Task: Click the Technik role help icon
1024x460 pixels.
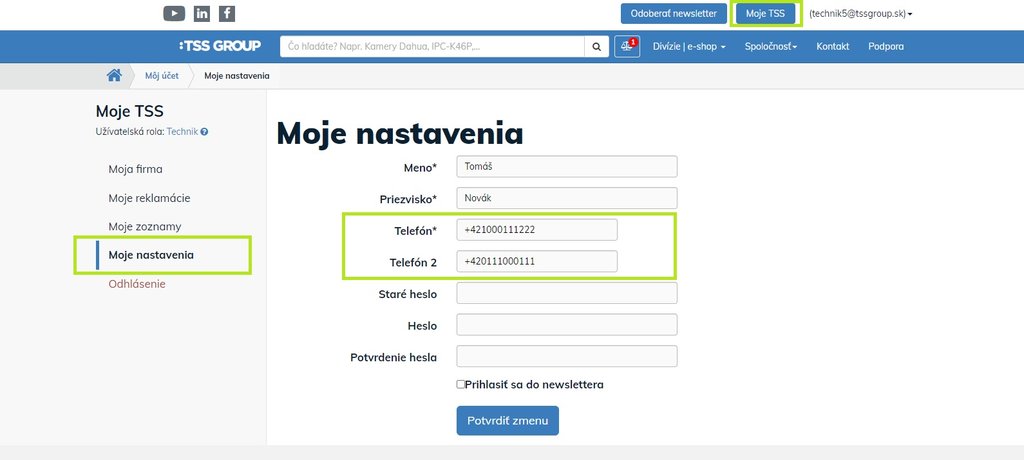Action: click(204, 131)
